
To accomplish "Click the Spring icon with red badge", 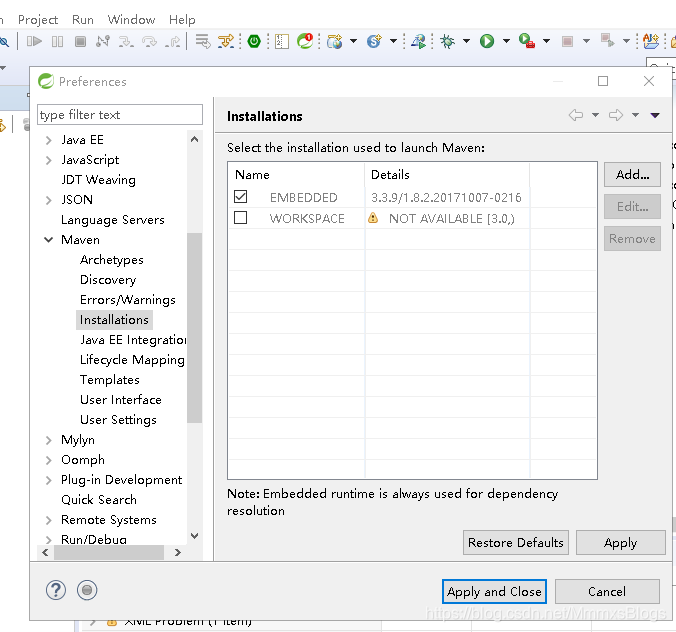I will point(305,41).
